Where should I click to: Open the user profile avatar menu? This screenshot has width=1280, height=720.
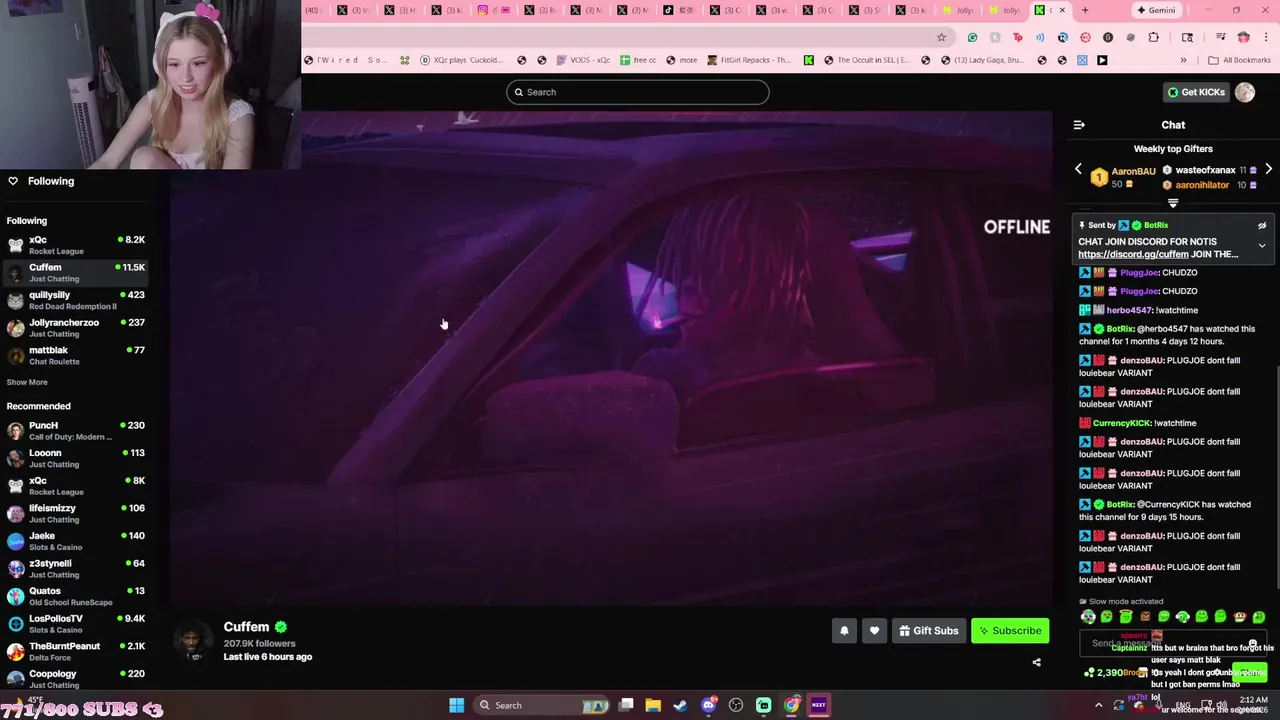(1245, 92)
